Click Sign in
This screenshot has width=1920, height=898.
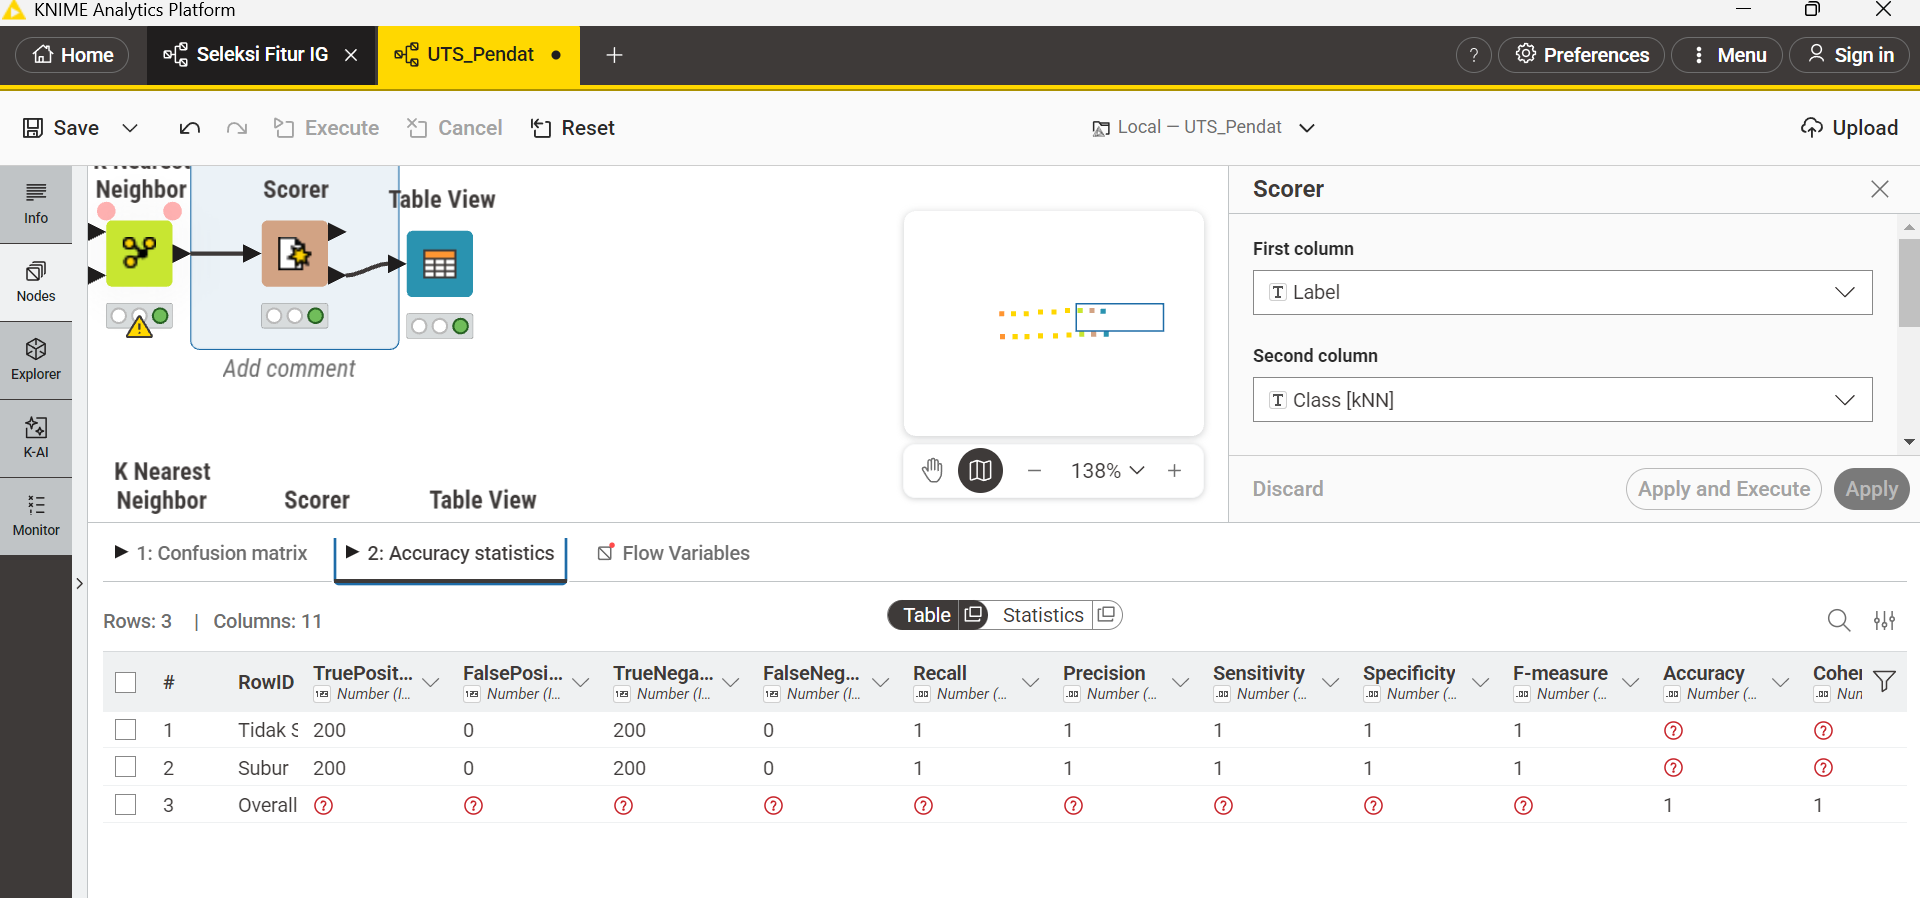pyautogui.click(x=1850, y=55)
